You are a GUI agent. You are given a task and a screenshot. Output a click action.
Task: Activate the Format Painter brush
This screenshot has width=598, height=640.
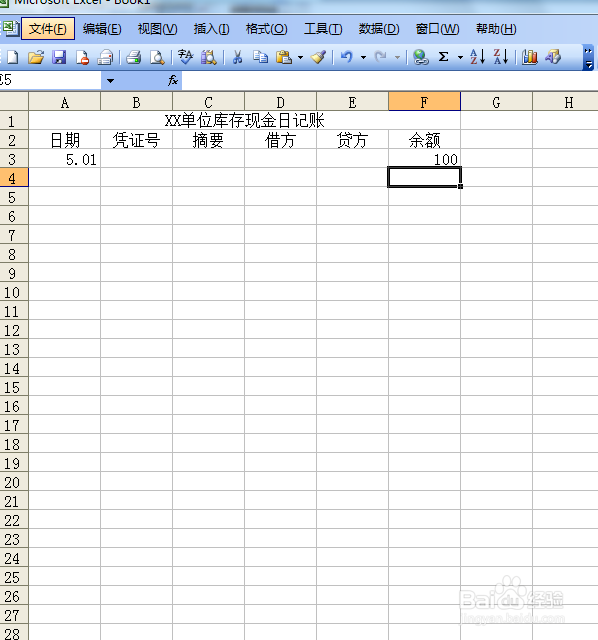tap(318, 57)
